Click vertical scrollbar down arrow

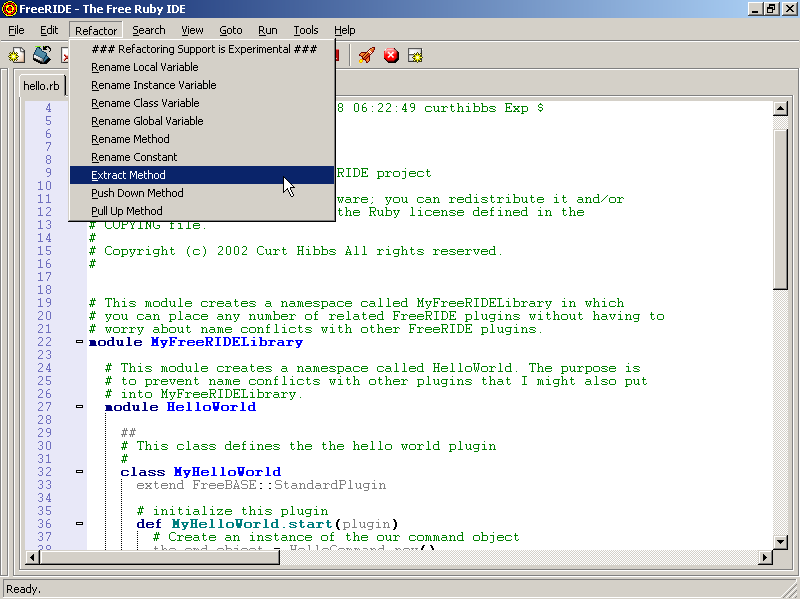(x=780, y=542)
